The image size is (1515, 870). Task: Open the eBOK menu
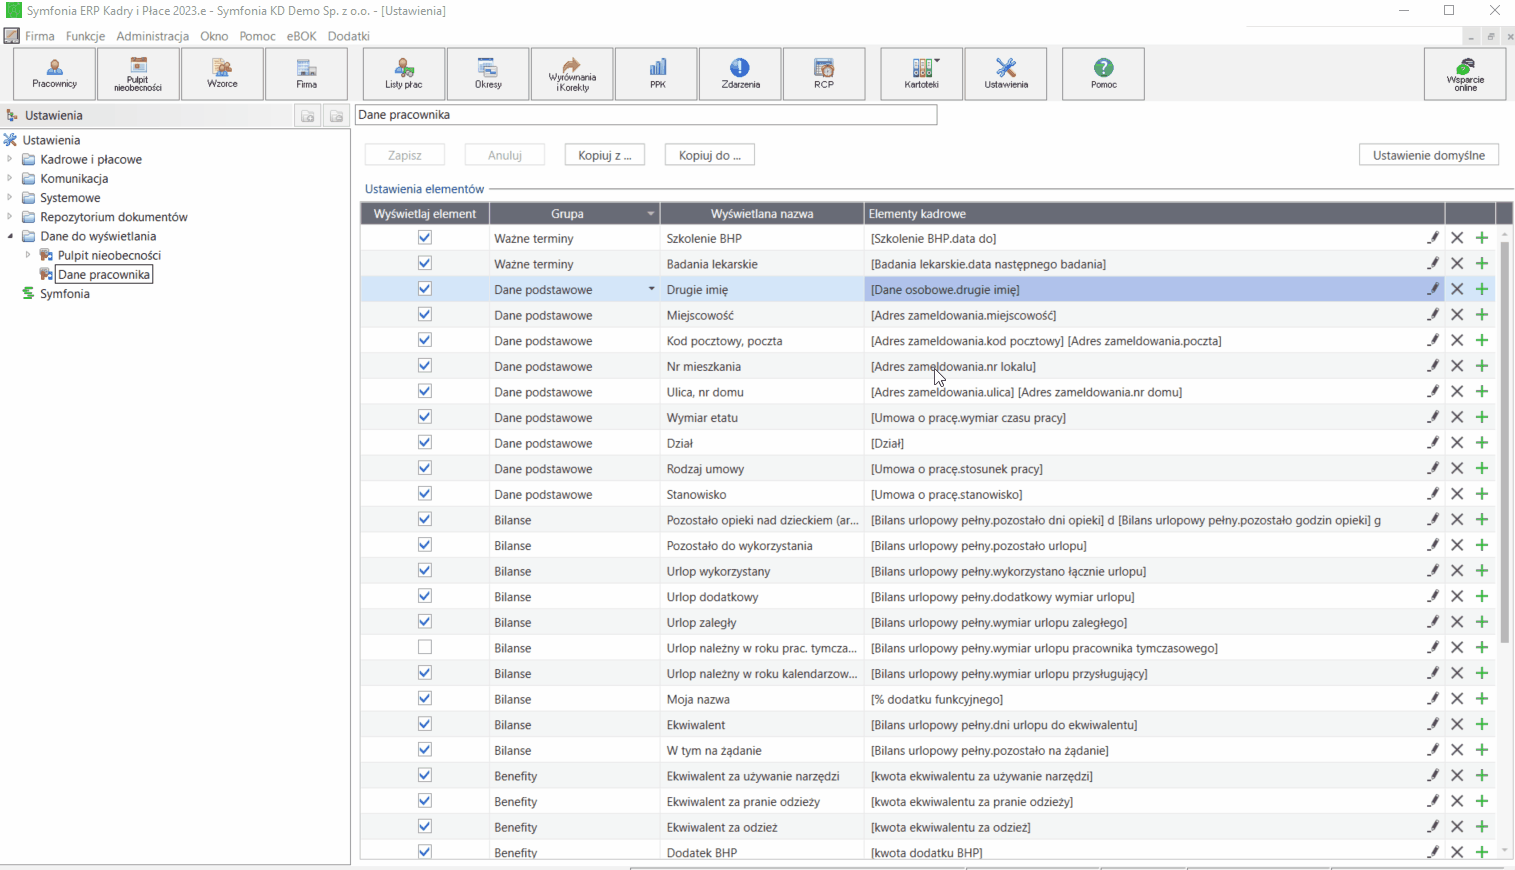tap(302, 36)
